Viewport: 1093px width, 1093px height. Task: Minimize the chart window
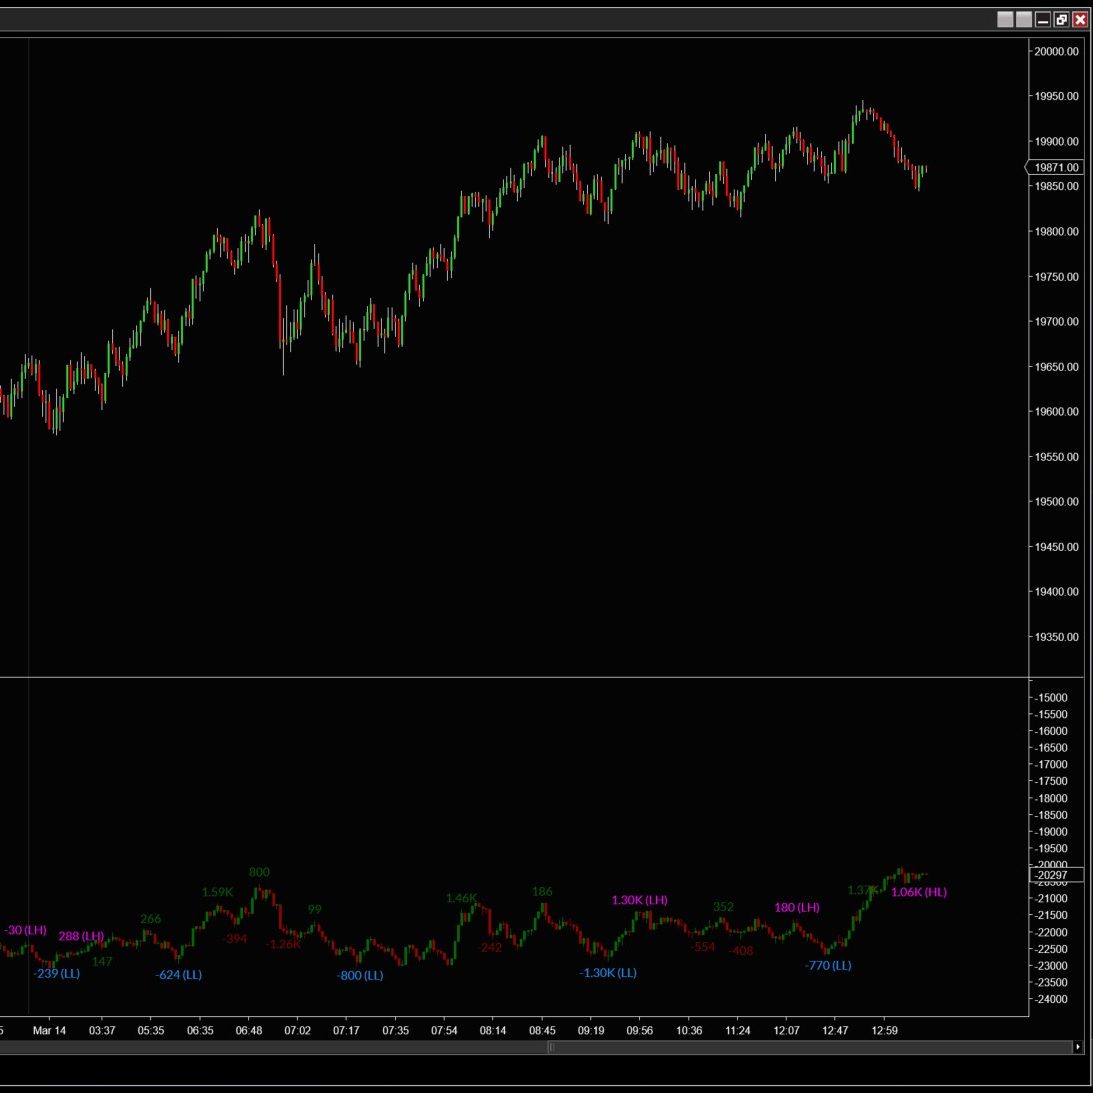(x=1043, y=20)
